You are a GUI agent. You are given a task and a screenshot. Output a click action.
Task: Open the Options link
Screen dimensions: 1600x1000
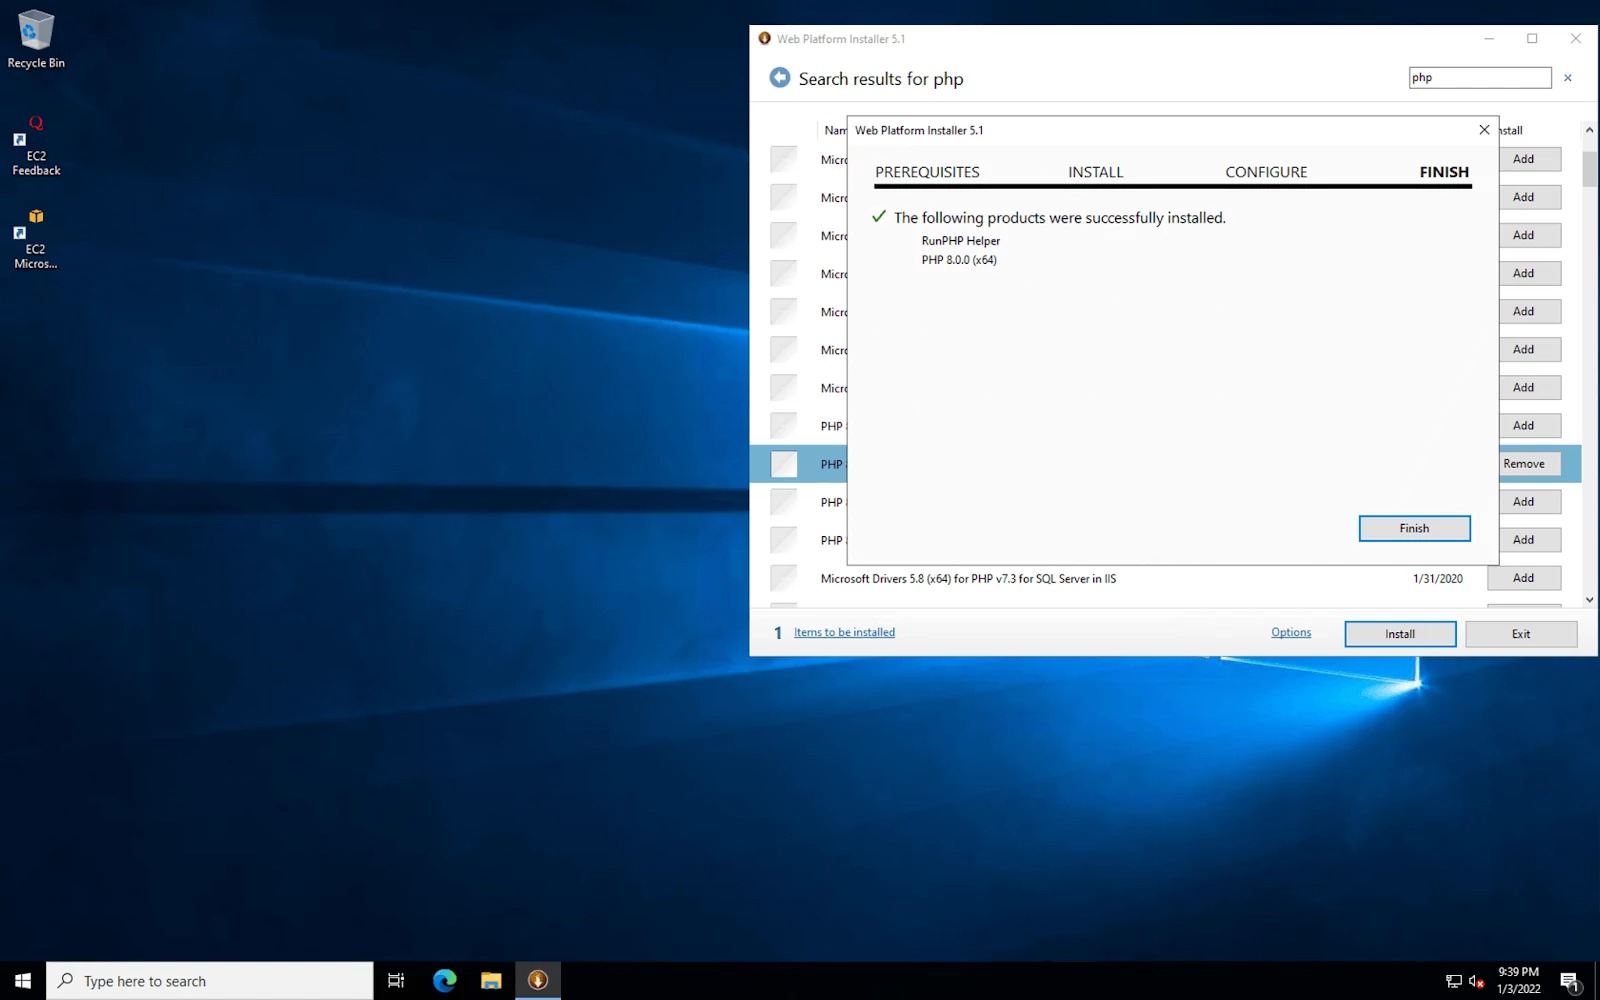pos(1291,632)
